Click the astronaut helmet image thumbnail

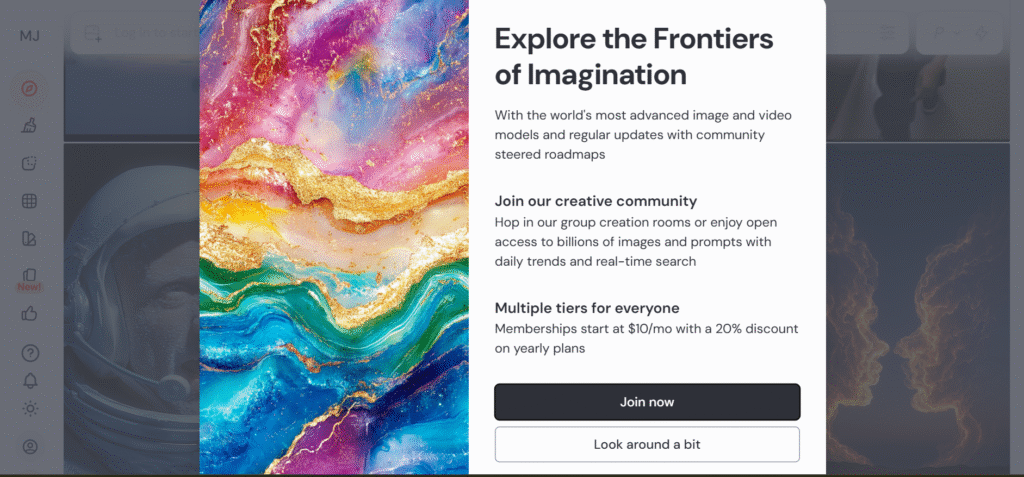[x=132, y=300]
